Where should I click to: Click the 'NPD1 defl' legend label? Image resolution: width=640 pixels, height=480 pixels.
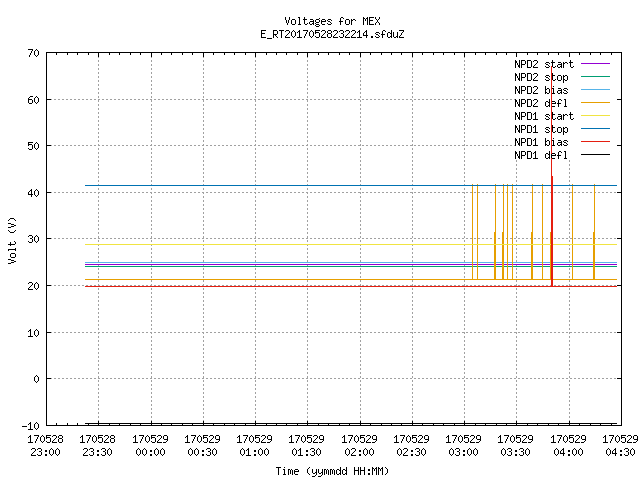pyautogui.click(x=541, y=156)
